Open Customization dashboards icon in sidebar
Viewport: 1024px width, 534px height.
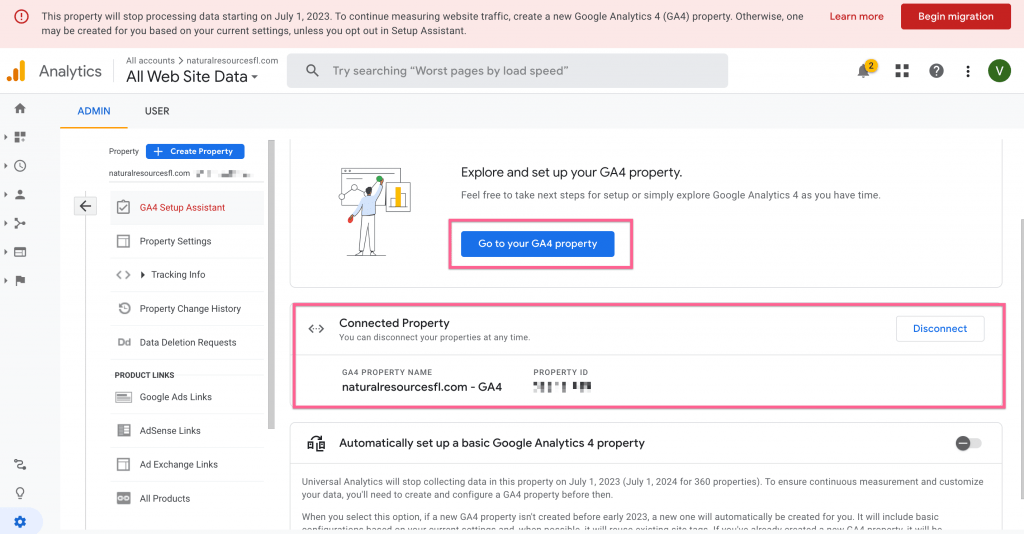pyautogui.click(x=20, y=137)
